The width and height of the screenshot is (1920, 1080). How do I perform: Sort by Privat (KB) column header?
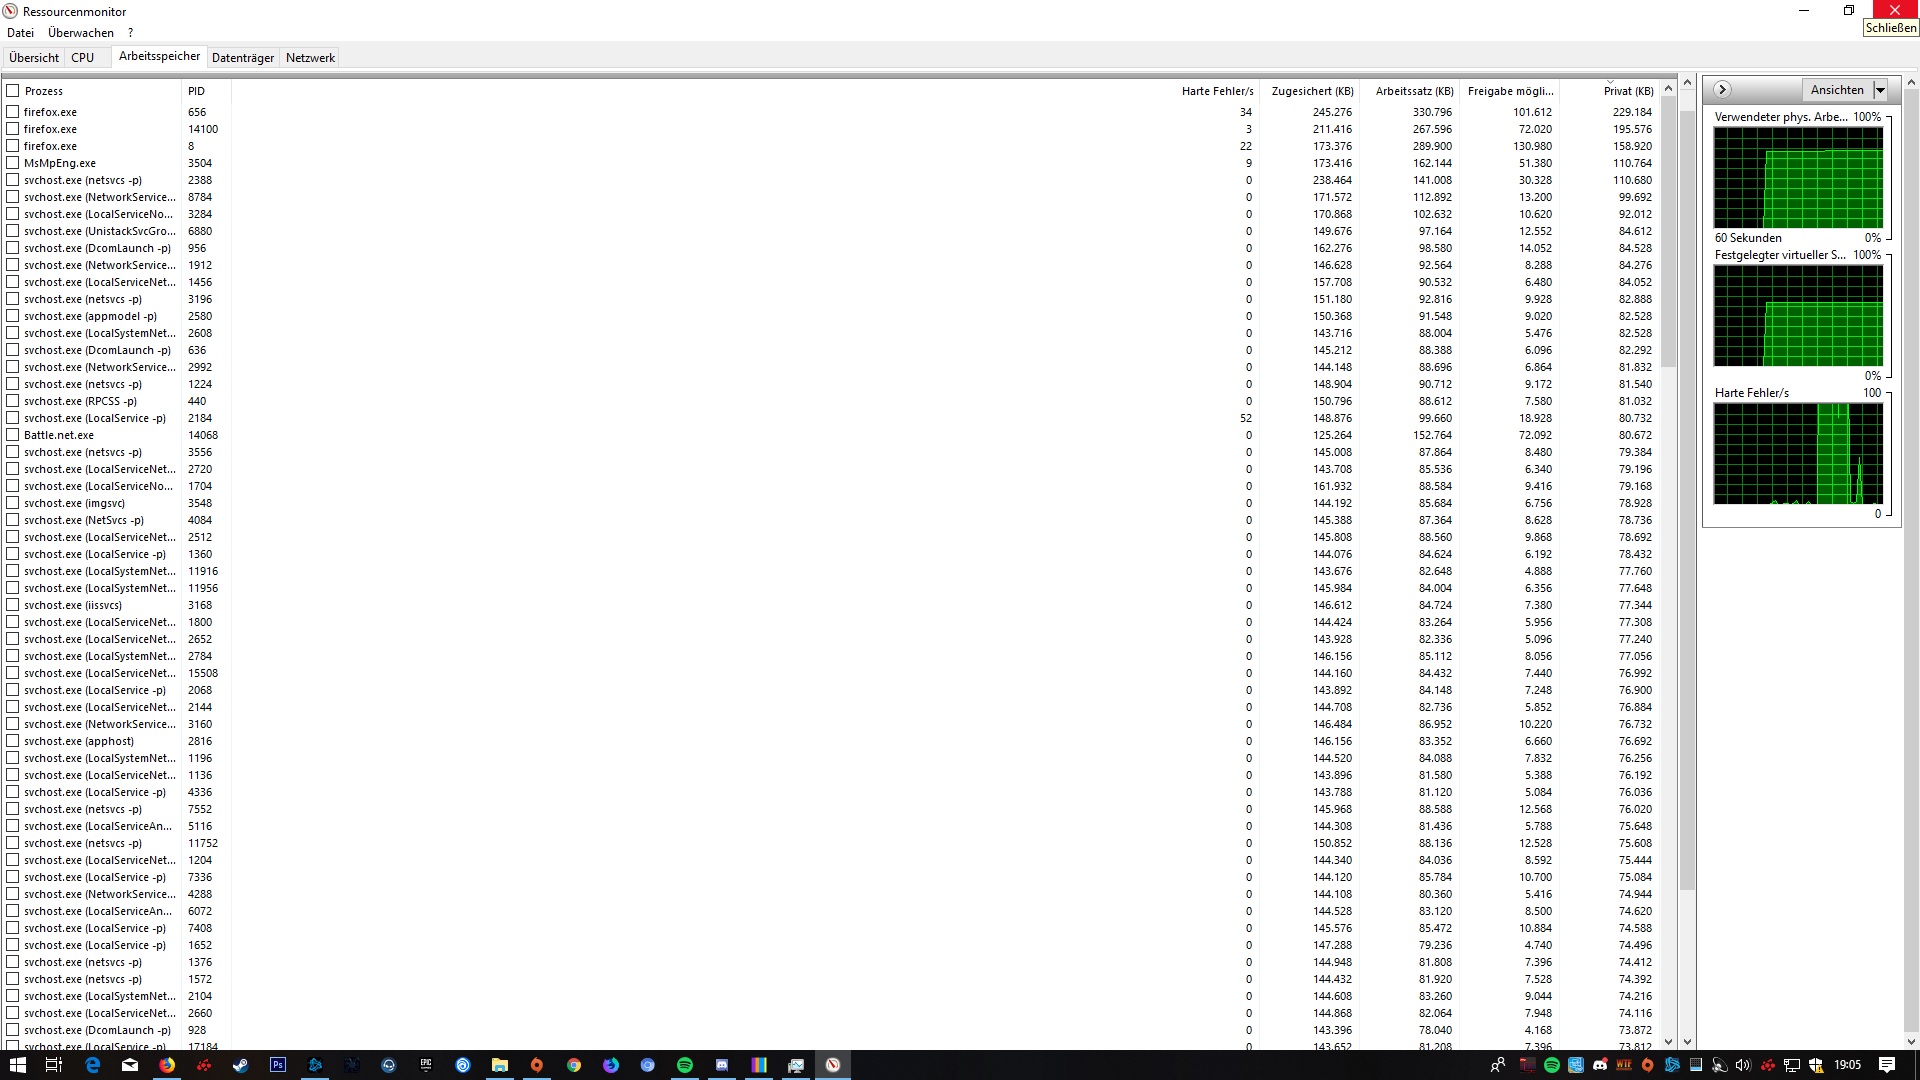click(x=1627, y=91)
